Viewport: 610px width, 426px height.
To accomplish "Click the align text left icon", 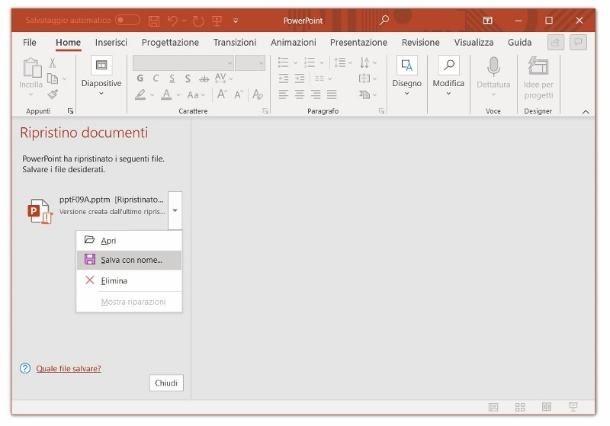I will [x=283, y=94].
